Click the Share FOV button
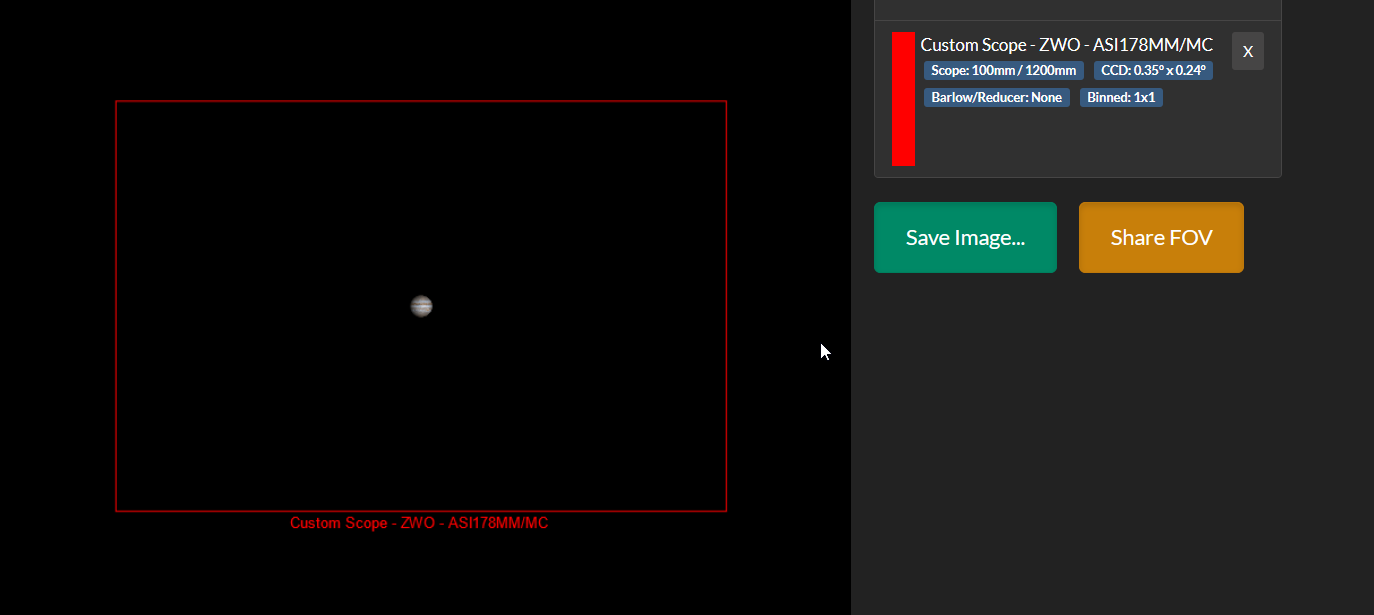Screen dimensions: 1374x615 coord(1160,237)
